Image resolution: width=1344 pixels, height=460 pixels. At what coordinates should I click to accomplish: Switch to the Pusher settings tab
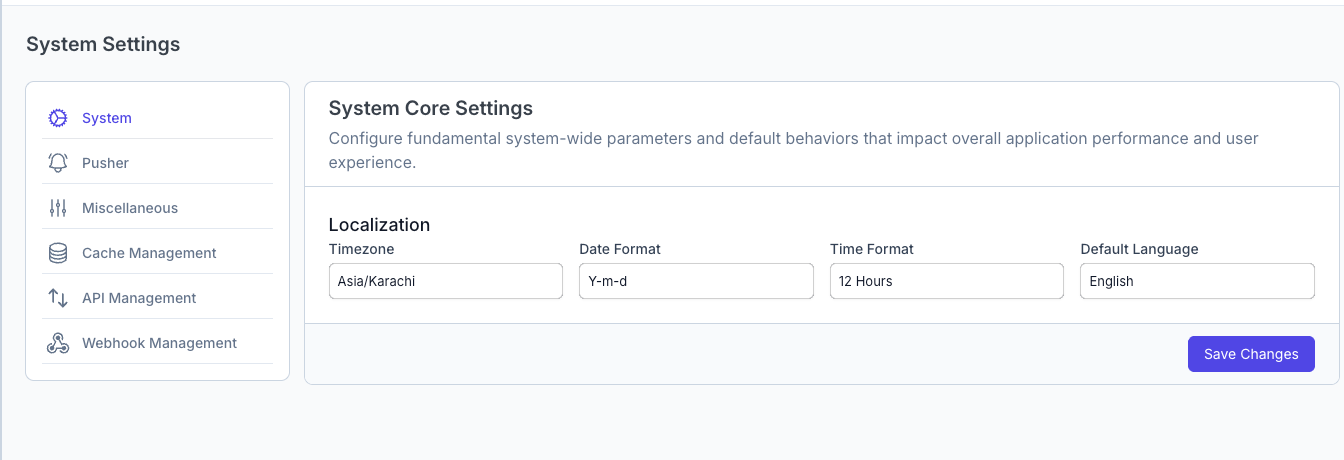pyautogui.click(x=105, y=163)
